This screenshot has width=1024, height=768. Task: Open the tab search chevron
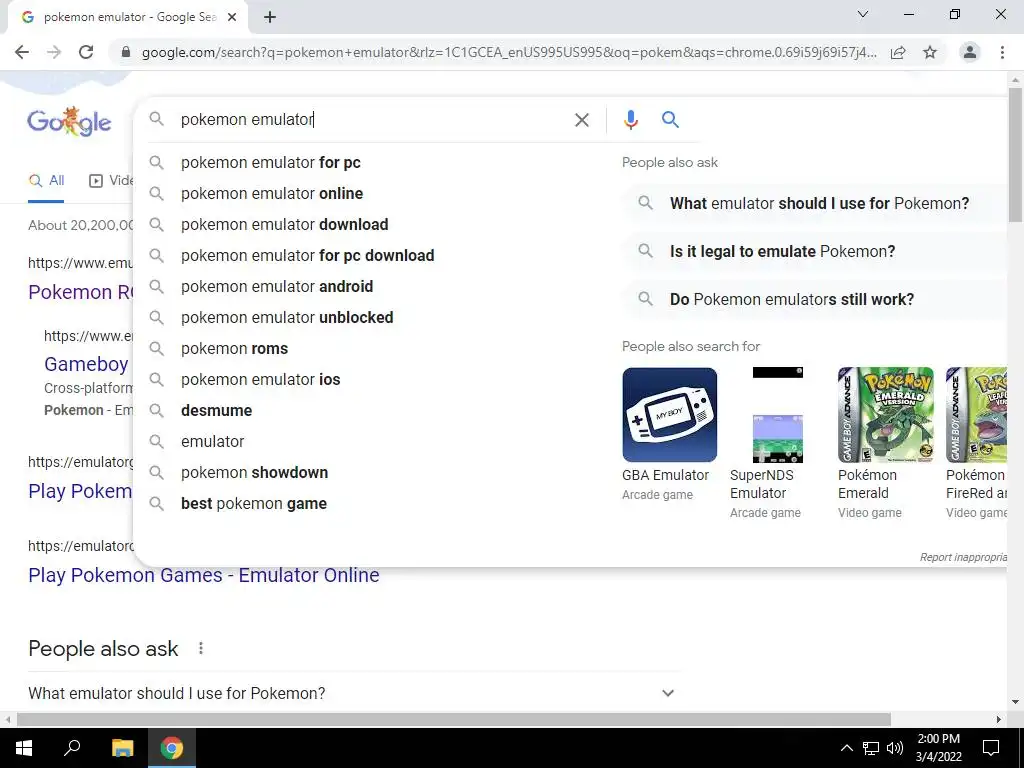click(x=863, y=14)
